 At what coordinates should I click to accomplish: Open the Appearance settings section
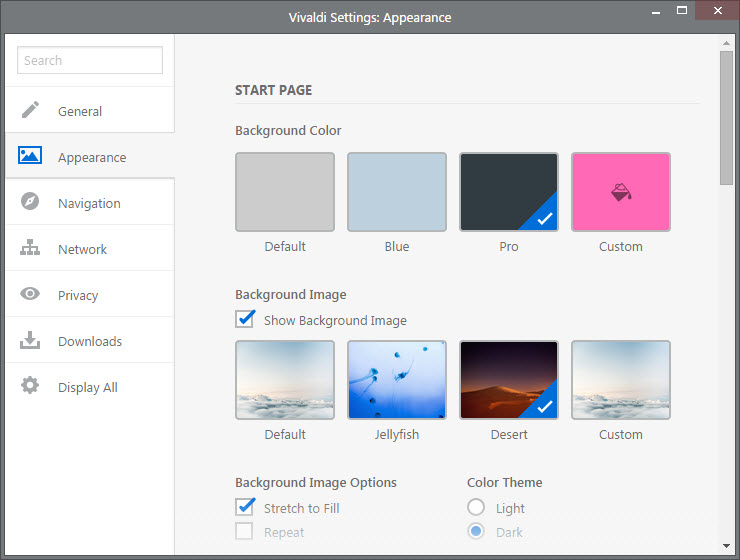[x=90, y=156]
